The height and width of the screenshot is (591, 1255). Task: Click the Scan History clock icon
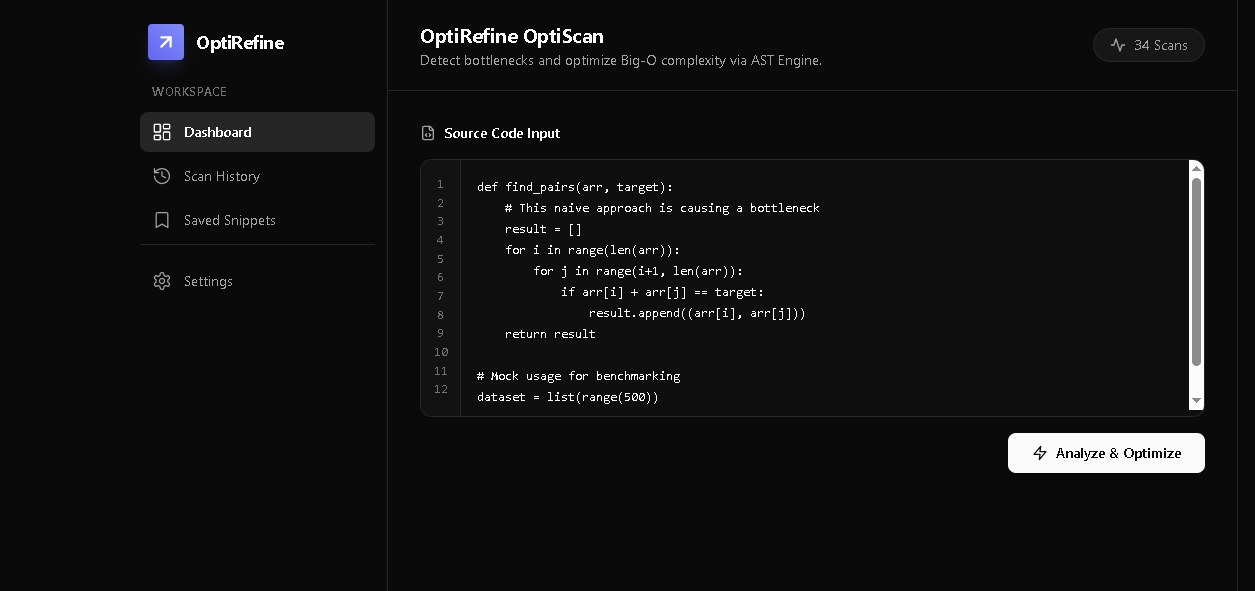click(x=162, y=176)
